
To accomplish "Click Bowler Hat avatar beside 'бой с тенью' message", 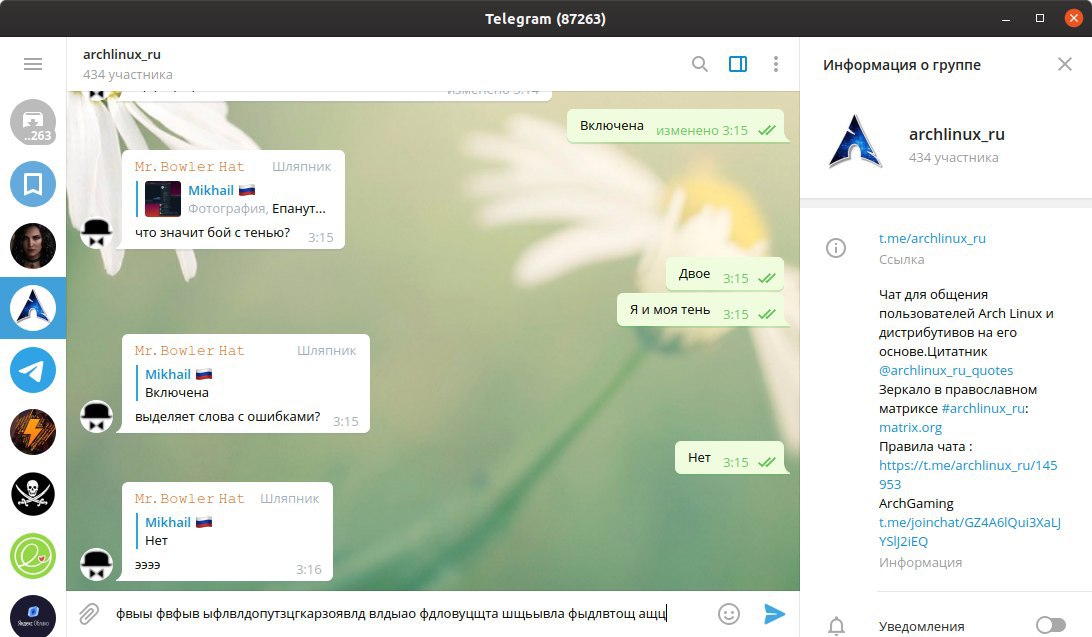I will (96, 233).
